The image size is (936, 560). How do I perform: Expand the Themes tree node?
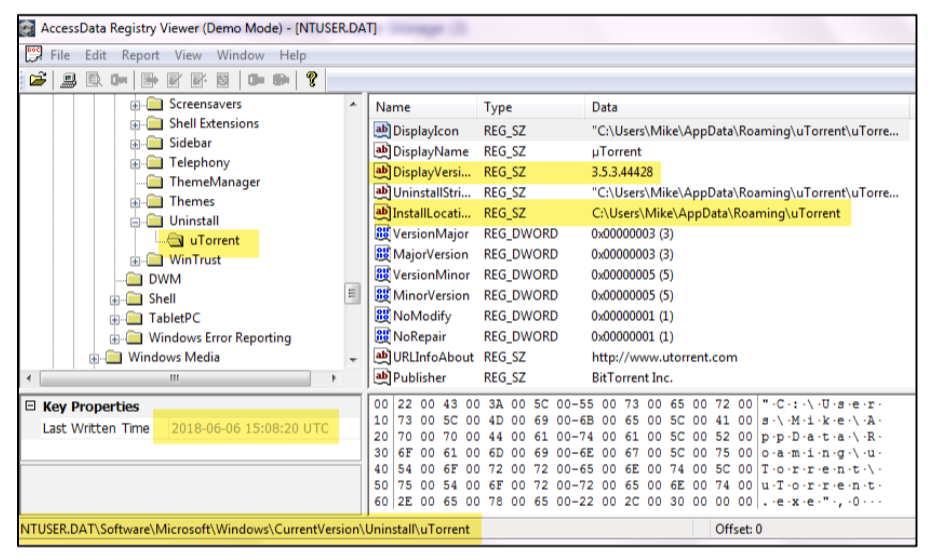tap(136, 203)
